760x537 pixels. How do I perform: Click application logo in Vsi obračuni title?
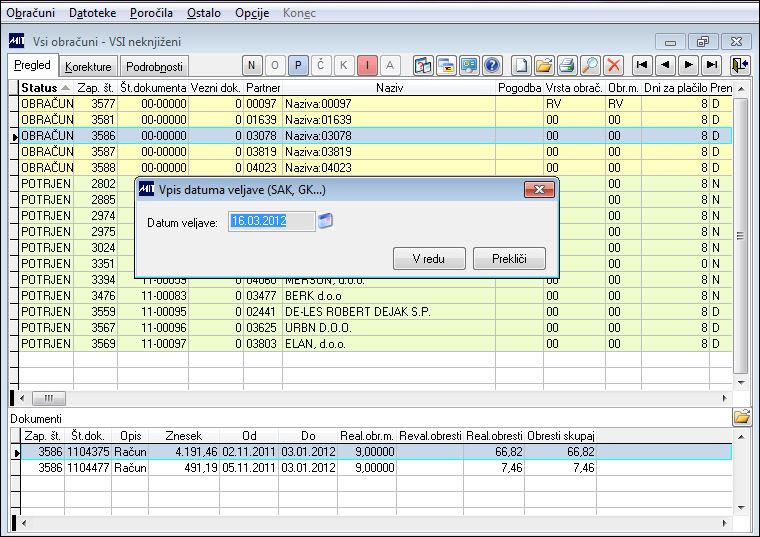pos(16,41)
